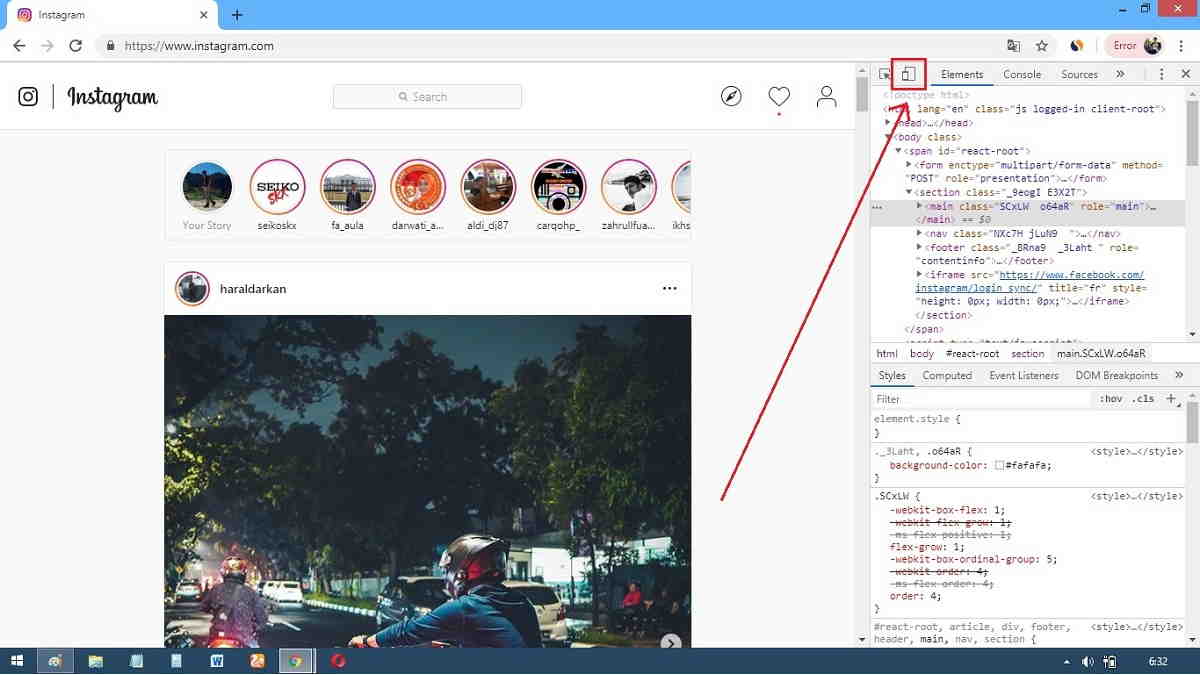
Task: Open the Event Listeners tab
Action: pyautogui.click(x=1024, y=375)
